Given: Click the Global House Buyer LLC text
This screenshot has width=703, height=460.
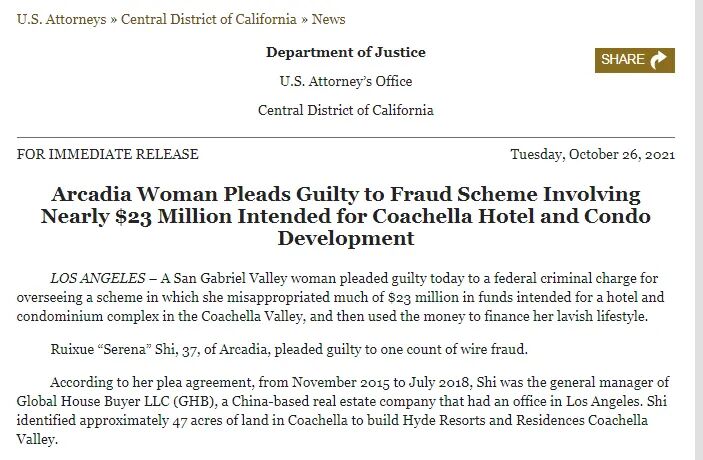Looking at the screenshot, I should (91, 401).
